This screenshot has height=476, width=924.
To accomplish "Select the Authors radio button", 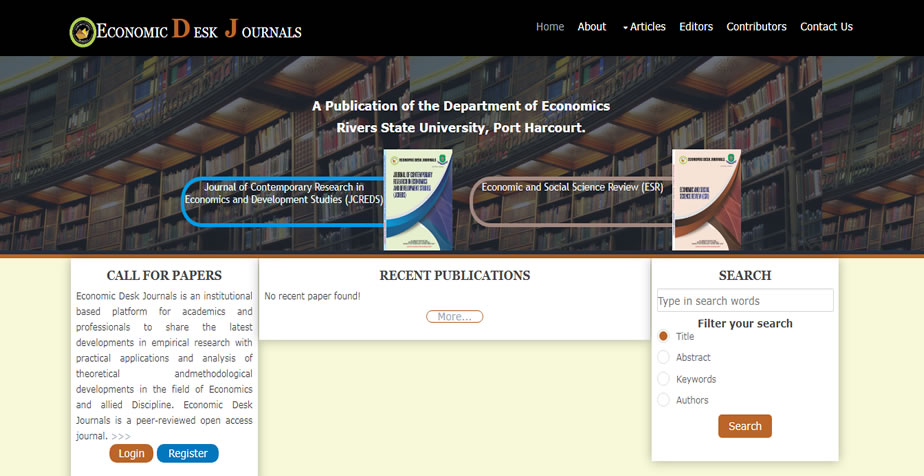I will [x=664, y=400].
